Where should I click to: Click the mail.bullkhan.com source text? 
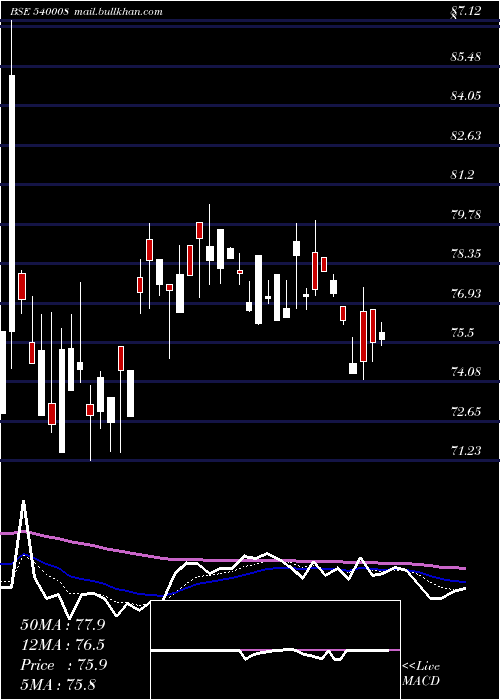(117, 12)
